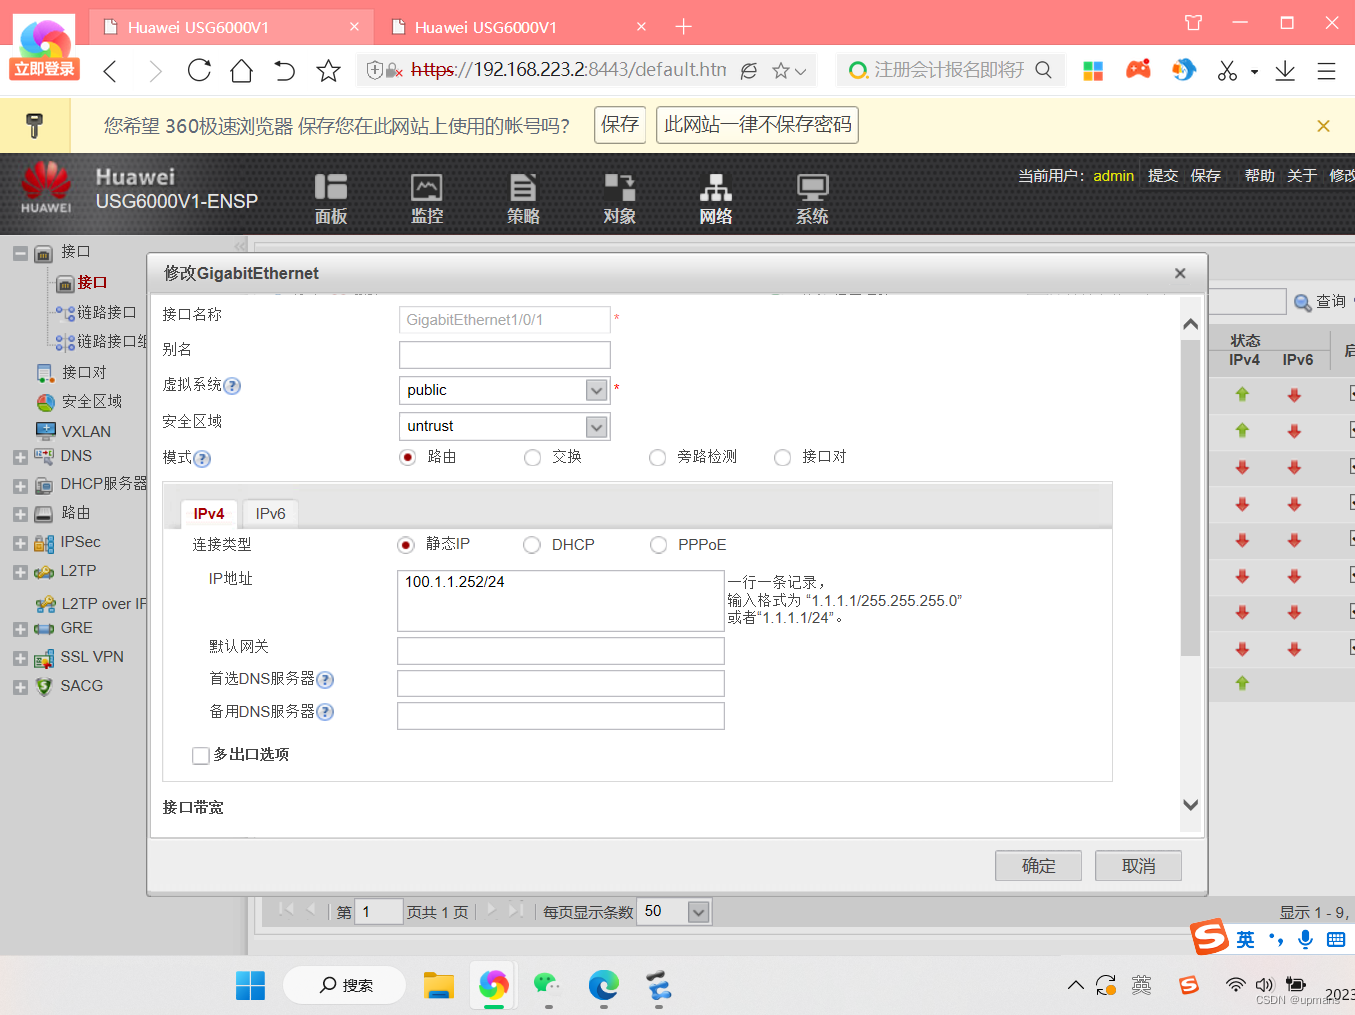Select 静态IP connection type
1355x1015 pixels.
coord(405,545)
